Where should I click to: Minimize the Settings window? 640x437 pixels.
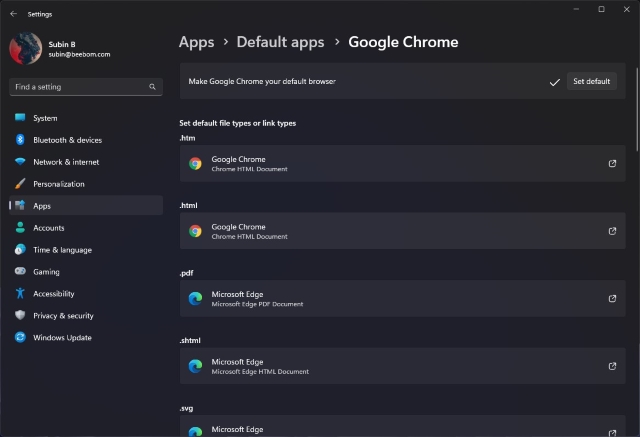coord(576,9)
